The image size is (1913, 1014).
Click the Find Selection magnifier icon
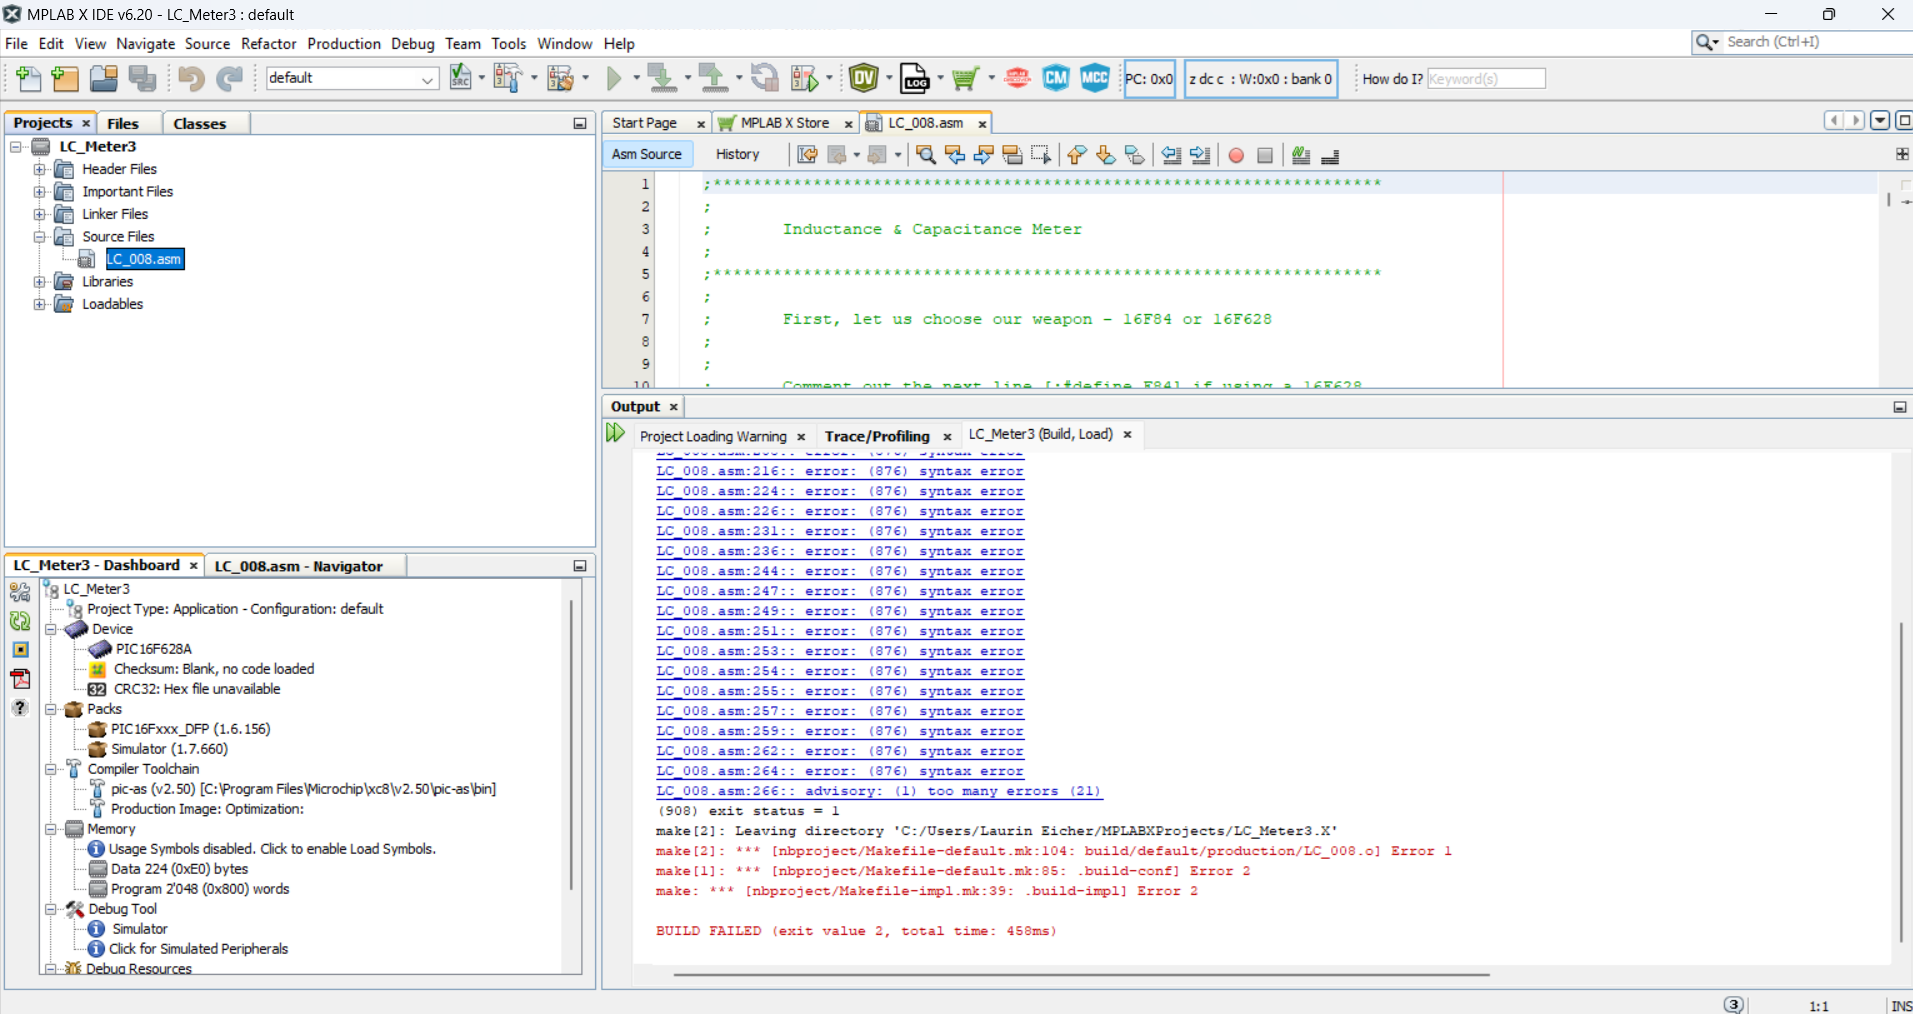coord(926,155)
